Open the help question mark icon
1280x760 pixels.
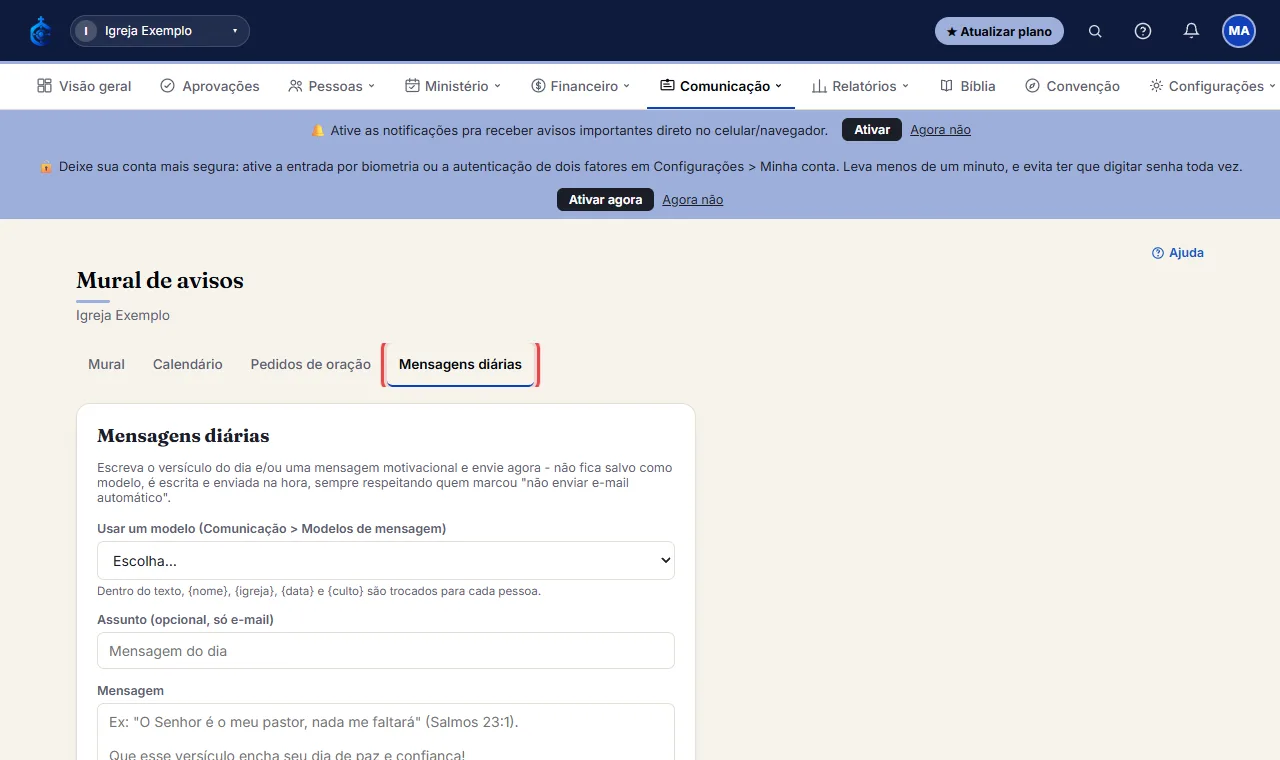[x=1143, y=31]
